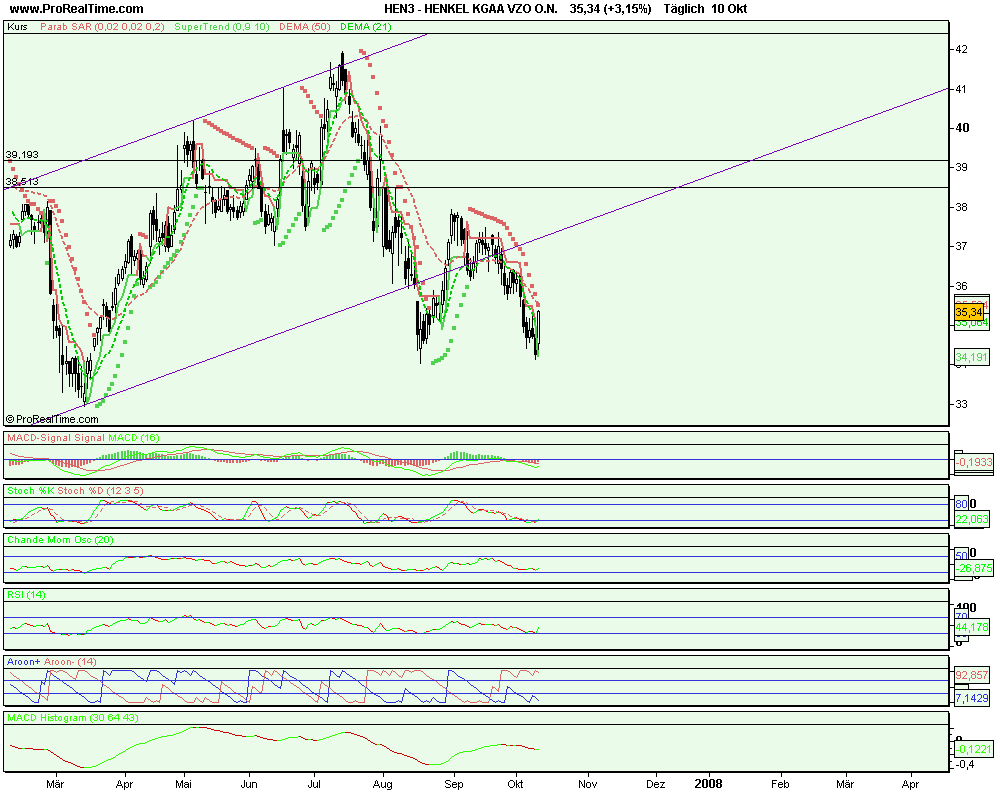Select the Chande Mom Osc (20) panel label
1000x800 pixels.
click(x=60, y=540)
